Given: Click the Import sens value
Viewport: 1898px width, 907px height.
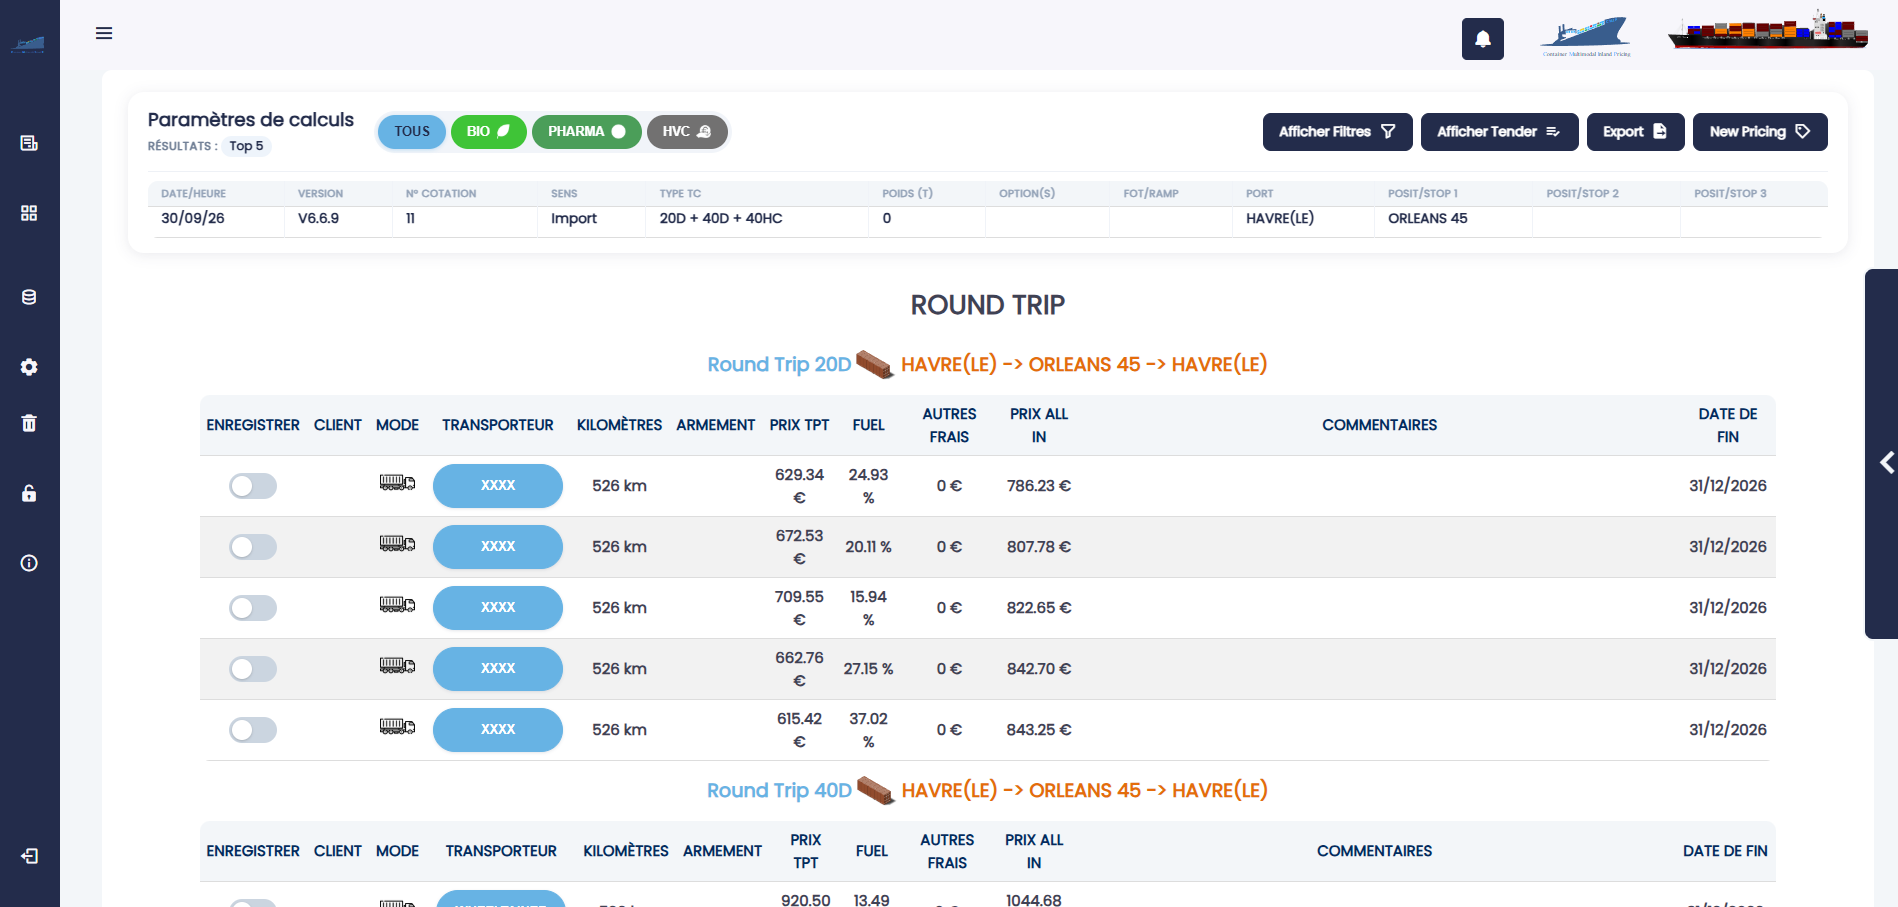Looking at the screenshot, I should pyautogui.click(x=574, y=218).
